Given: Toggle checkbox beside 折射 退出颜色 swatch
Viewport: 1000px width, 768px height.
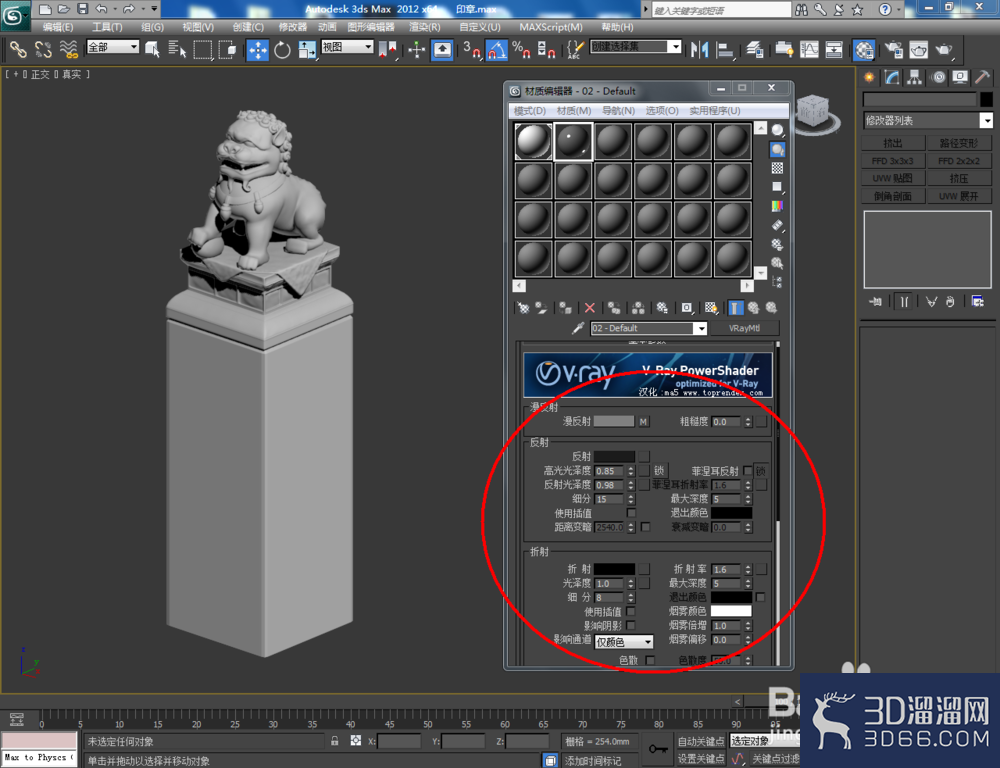Looking at the screenshot, I should (760, 597).
